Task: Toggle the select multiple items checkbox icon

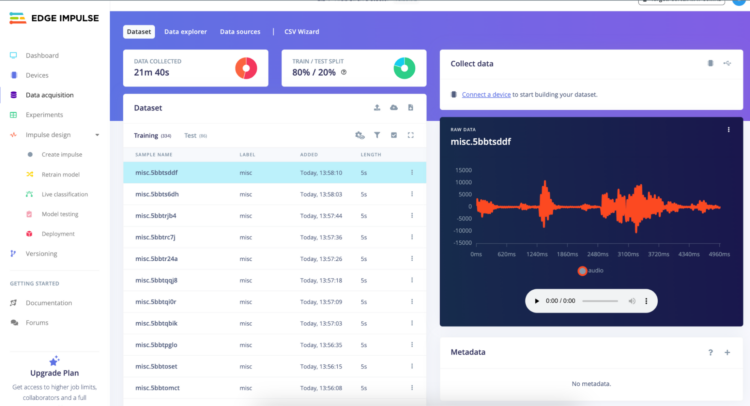Action: 394,135
